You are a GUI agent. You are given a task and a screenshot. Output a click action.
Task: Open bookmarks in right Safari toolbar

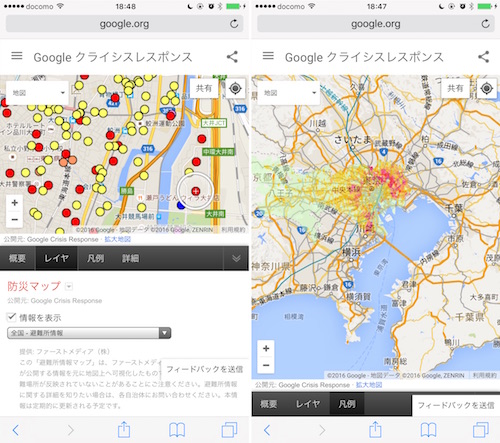(x=428, y=430)
